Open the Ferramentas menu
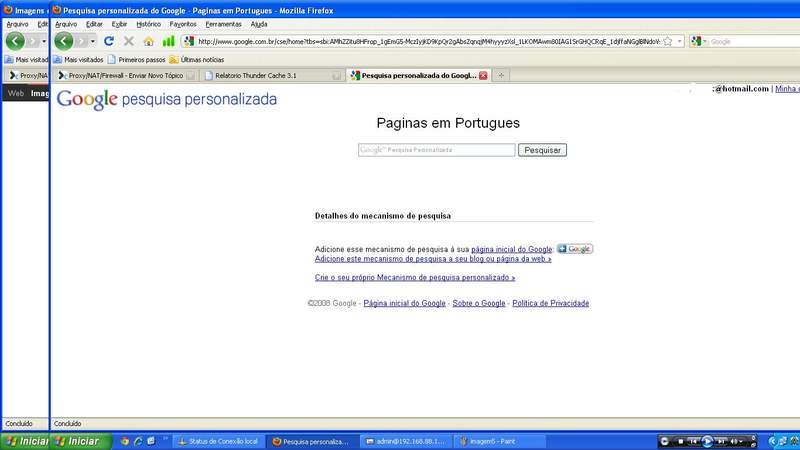 223,24
